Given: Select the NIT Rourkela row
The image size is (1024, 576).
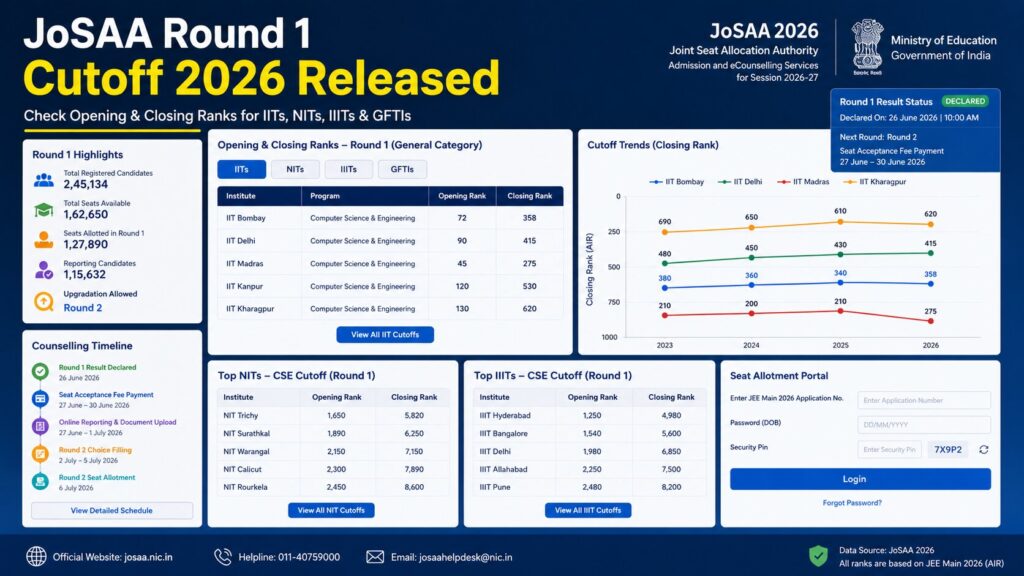Looking at the screenshot, I should coord(334,487).
